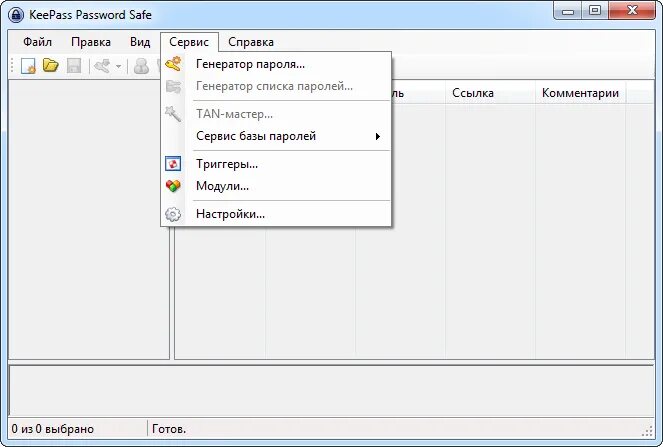Click the key icon beside Генератор пароля

(173, 64)
